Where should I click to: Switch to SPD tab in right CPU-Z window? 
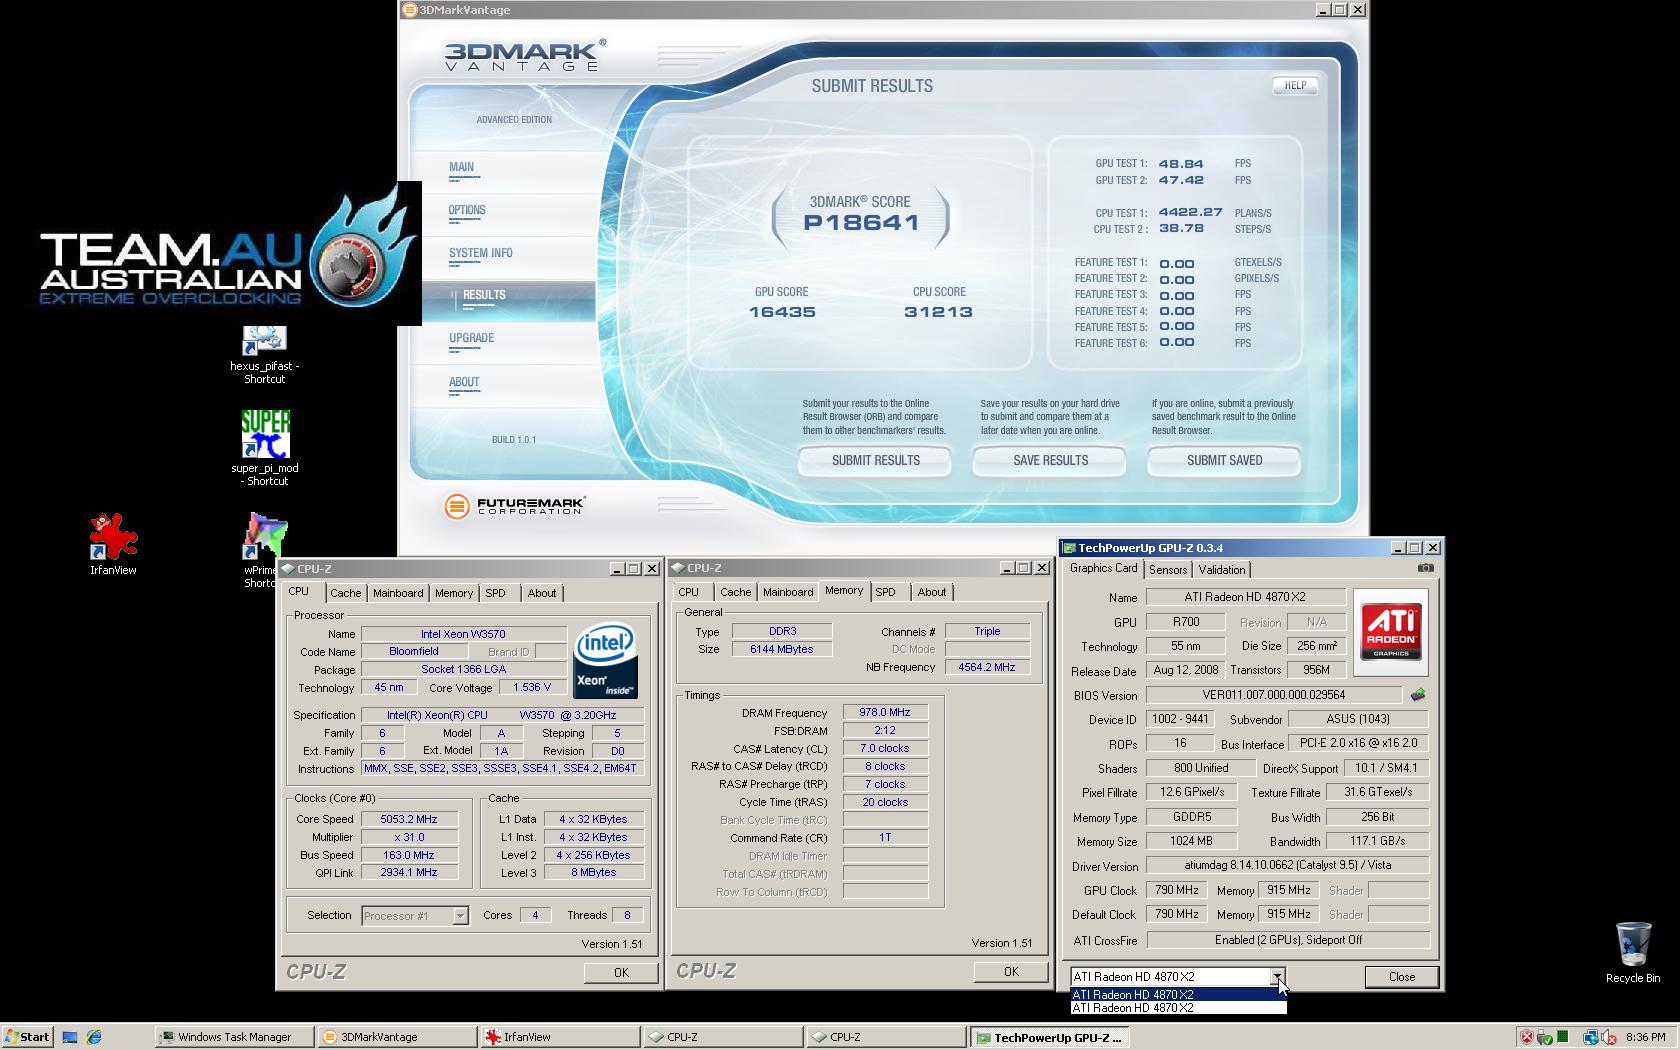(885, 592)
